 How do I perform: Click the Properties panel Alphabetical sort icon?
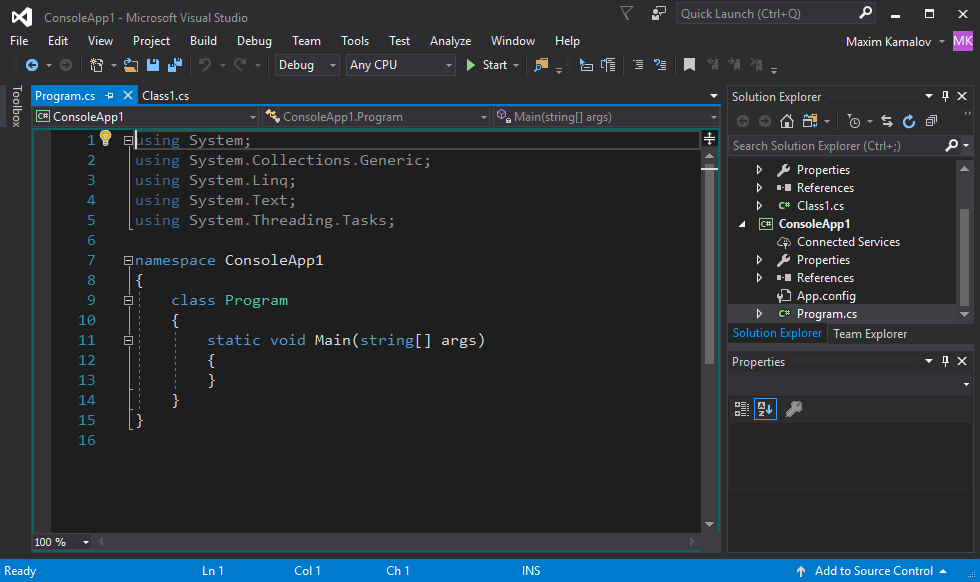[765, 409]
